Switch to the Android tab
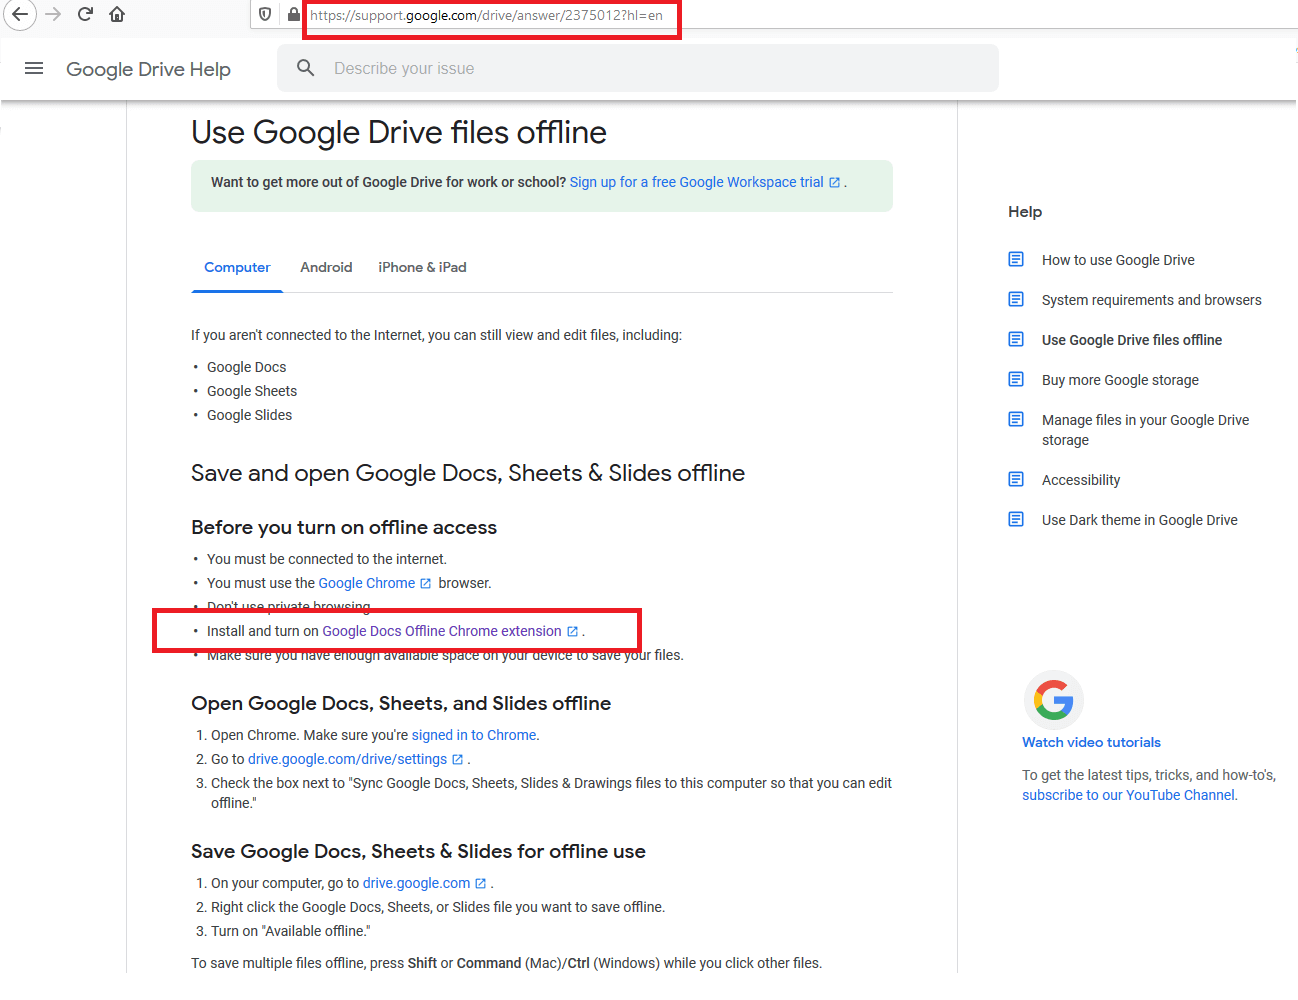 click(x=326, y=267)
